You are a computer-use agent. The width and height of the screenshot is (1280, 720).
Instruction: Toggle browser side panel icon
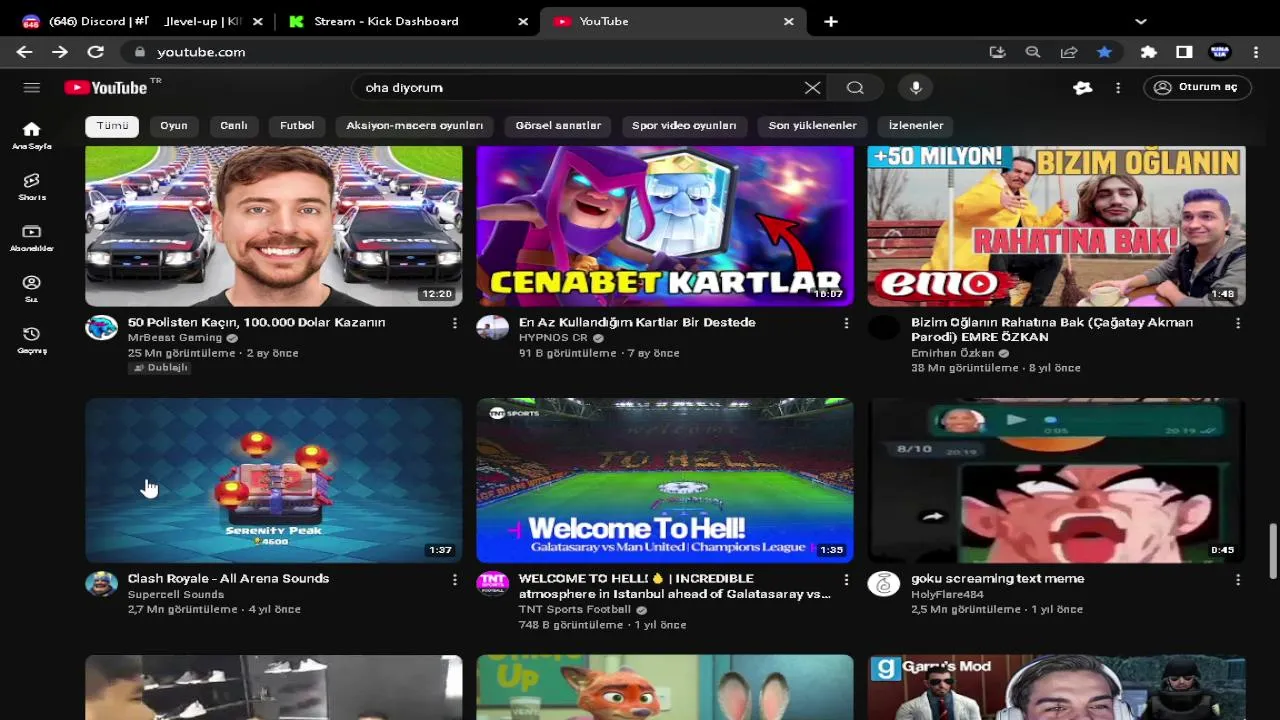point(1184,52)
